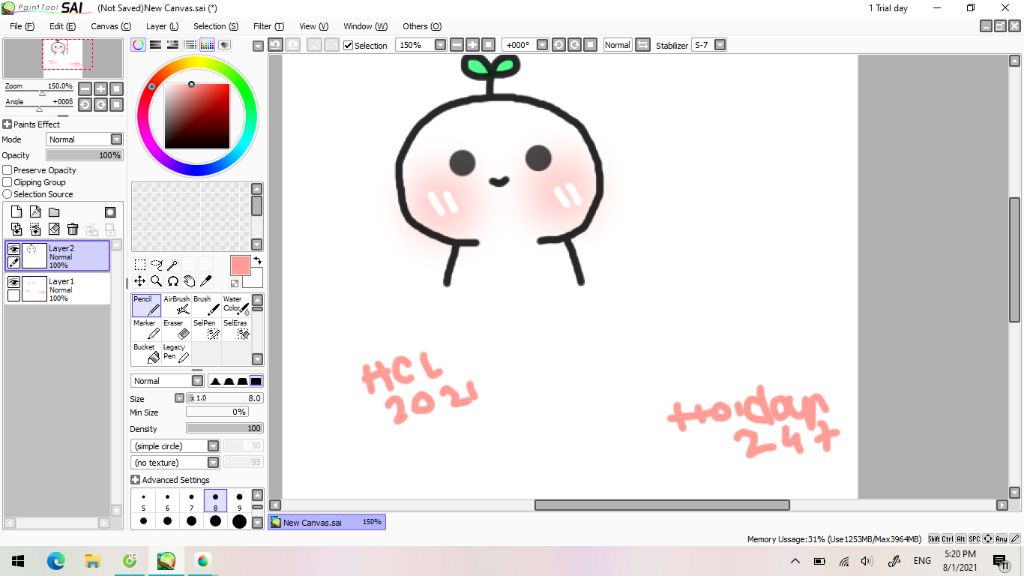Toggle the scratchpad panel icon
1024x576 pixels.
225,44
